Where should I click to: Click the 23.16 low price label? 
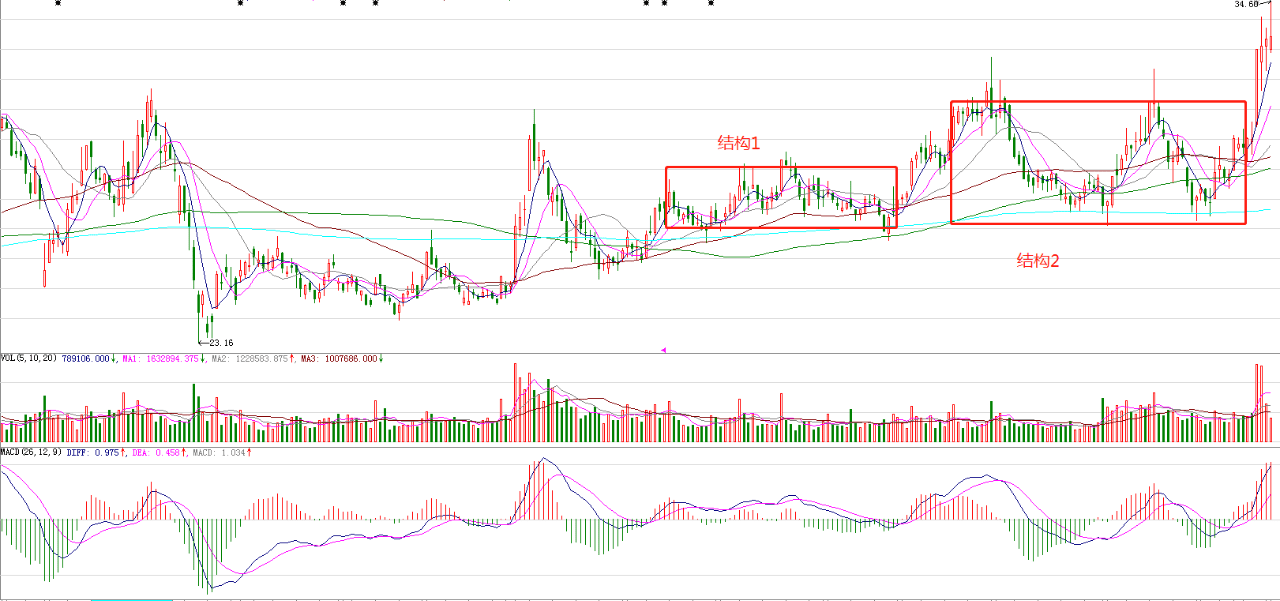pos(221,343)
